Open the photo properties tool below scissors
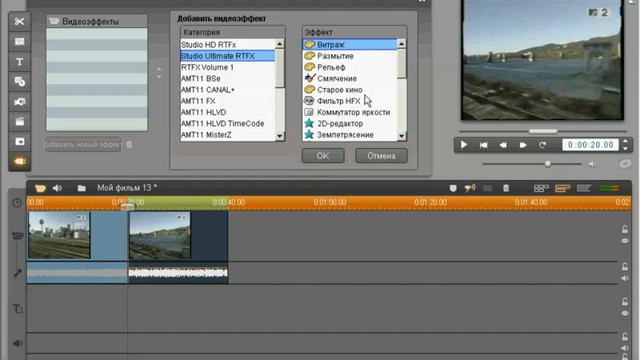640x360 pixels. 19,41
